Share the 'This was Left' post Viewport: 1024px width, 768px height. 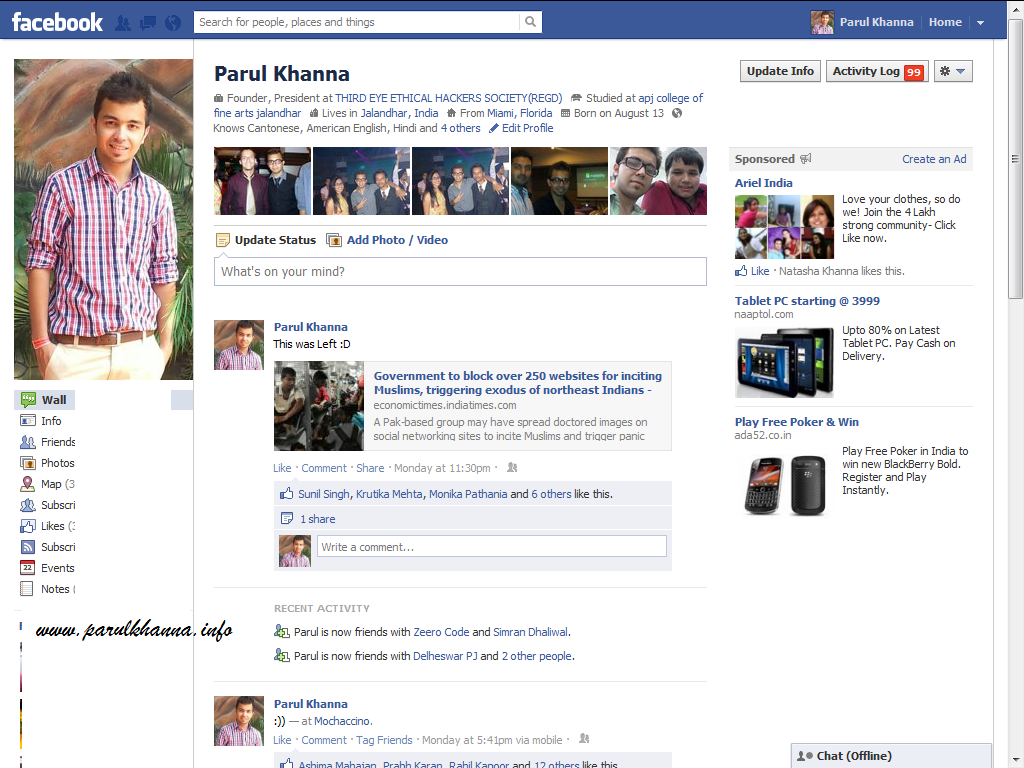point(370,468)
